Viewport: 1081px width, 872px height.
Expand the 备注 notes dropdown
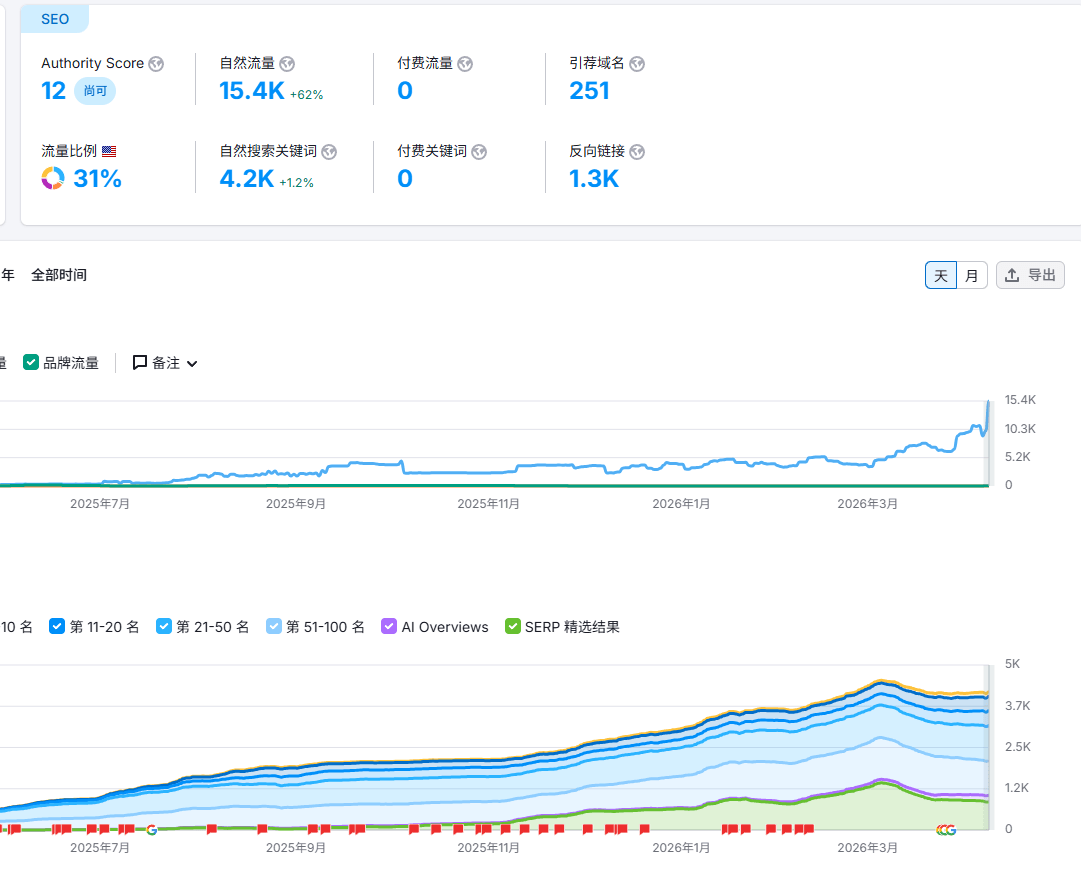(x=165, y=363)
